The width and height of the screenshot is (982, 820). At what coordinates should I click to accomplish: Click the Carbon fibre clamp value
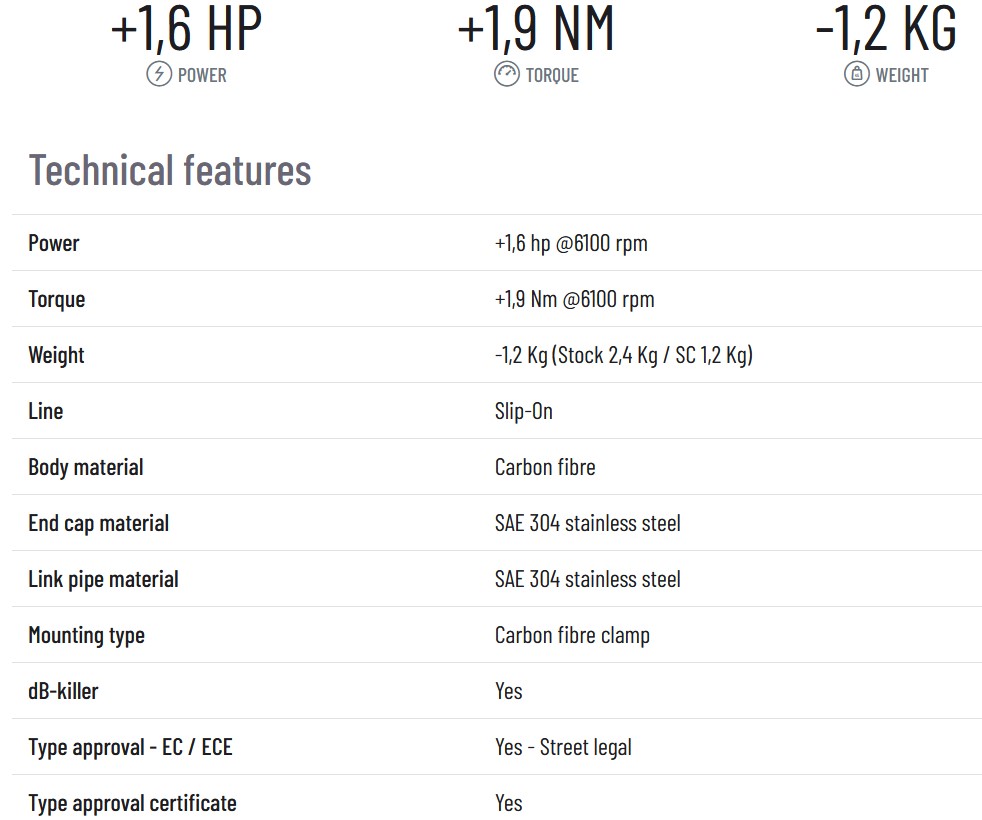point(572,635)
